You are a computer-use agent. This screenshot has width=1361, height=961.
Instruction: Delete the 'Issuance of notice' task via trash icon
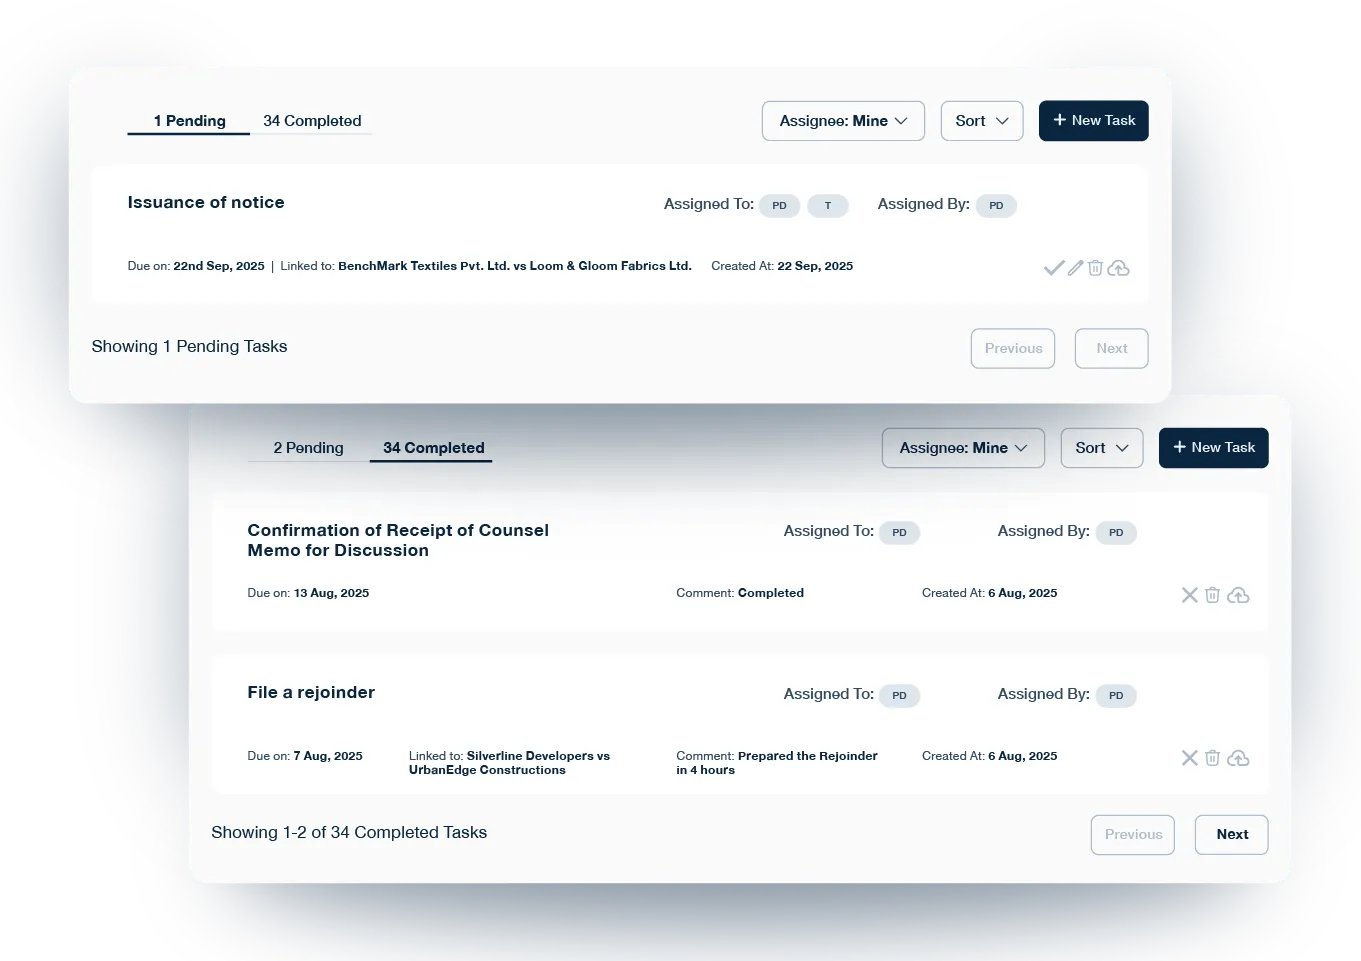[1095, 267]
